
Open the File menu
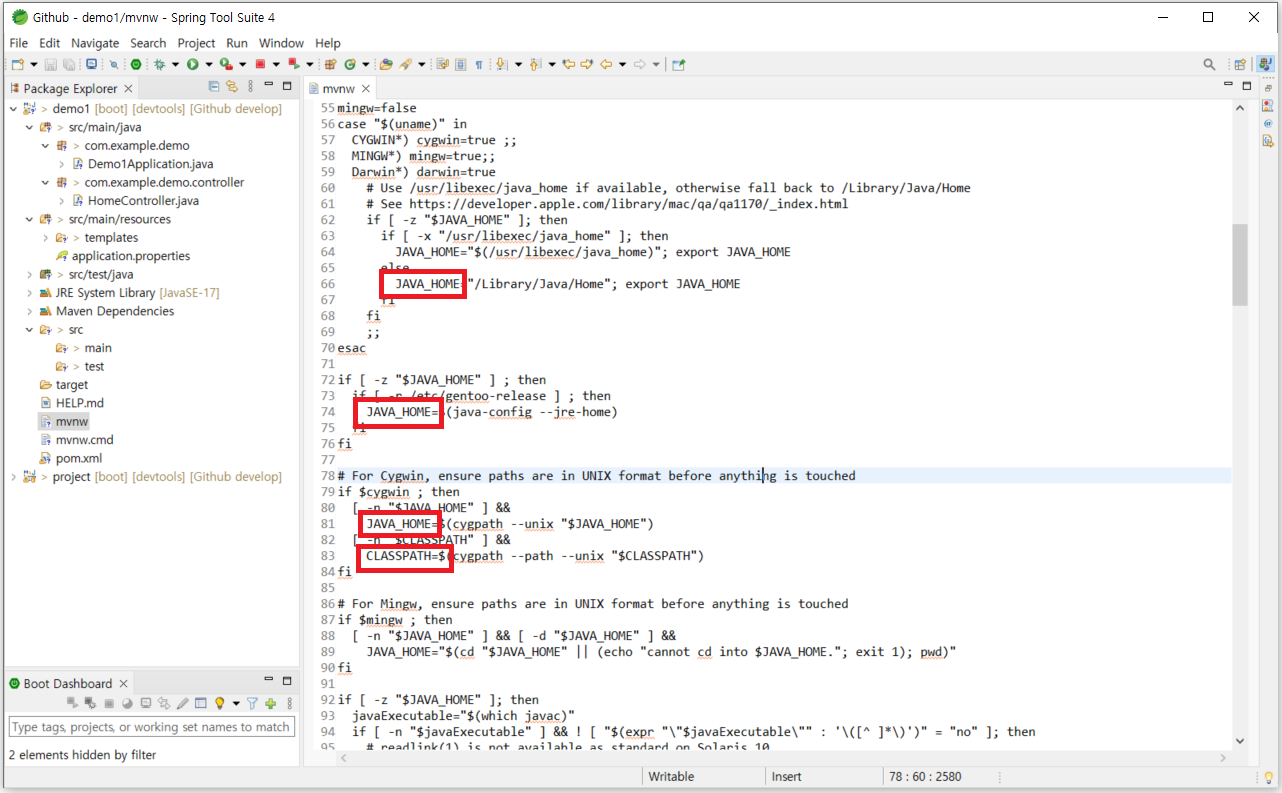click(19, 43)
